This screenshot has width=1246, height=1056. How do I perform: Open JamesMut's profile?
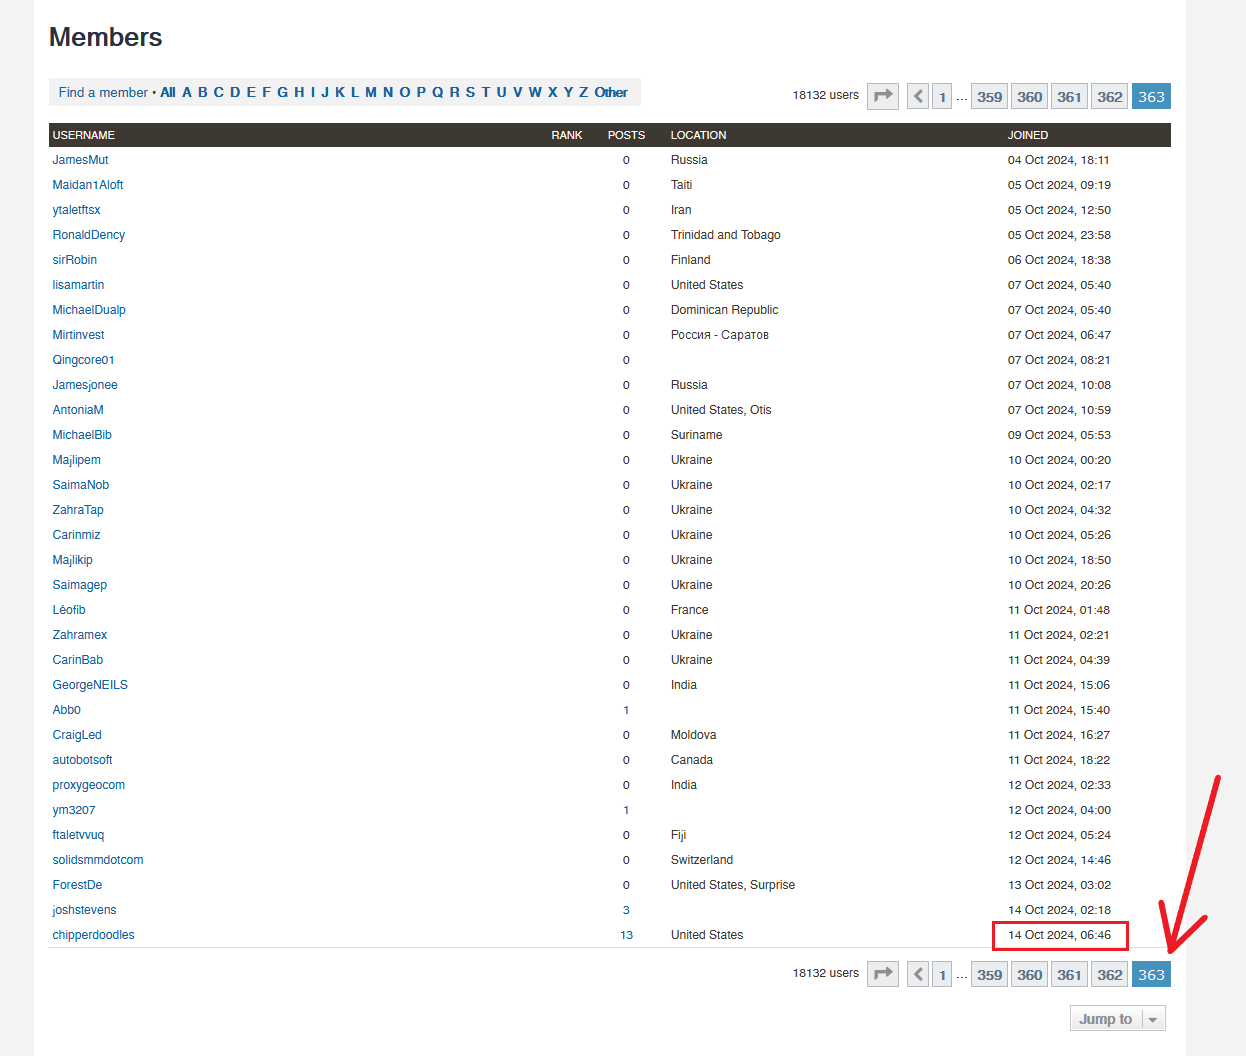(80, 159)
